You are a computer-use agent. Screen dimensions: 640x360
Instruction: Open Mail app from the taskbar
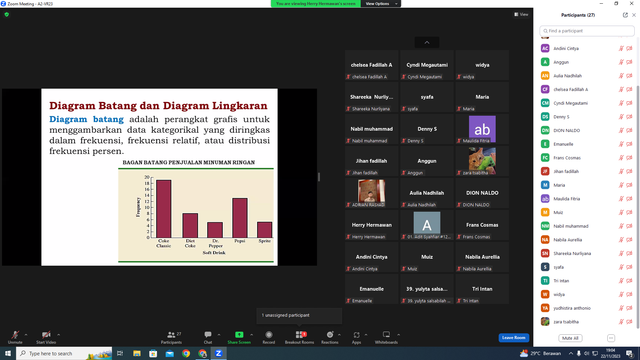pos(169,353)
